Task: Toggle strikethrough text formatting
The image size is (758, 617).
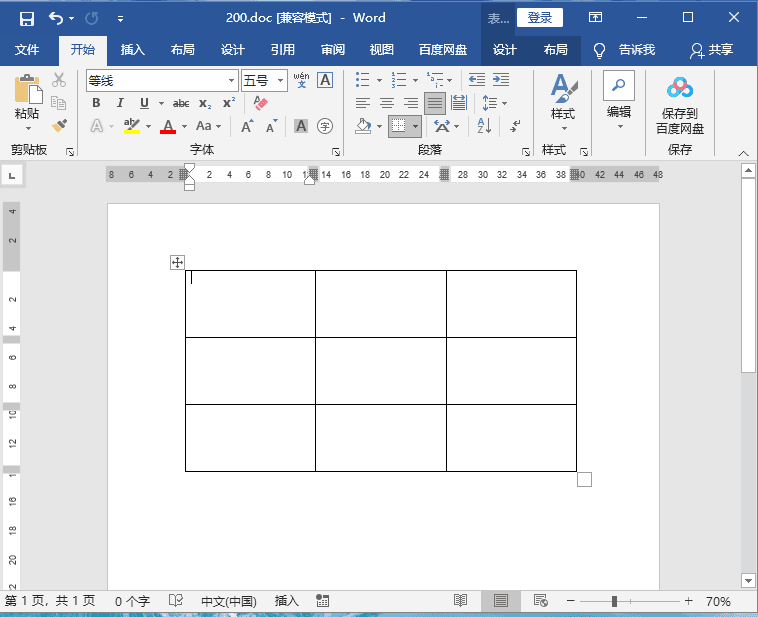Action: point(181,103)
